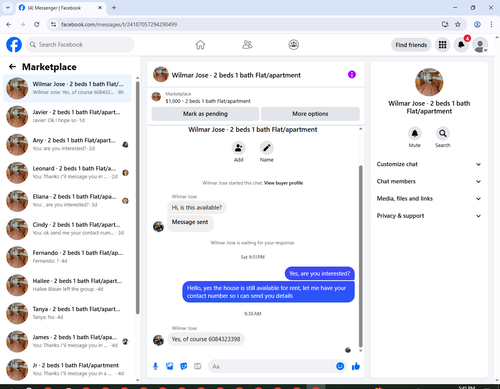Click the Aa message input field
The width and height of the screenshot is (500, 389).
click(x=272, y=366)
